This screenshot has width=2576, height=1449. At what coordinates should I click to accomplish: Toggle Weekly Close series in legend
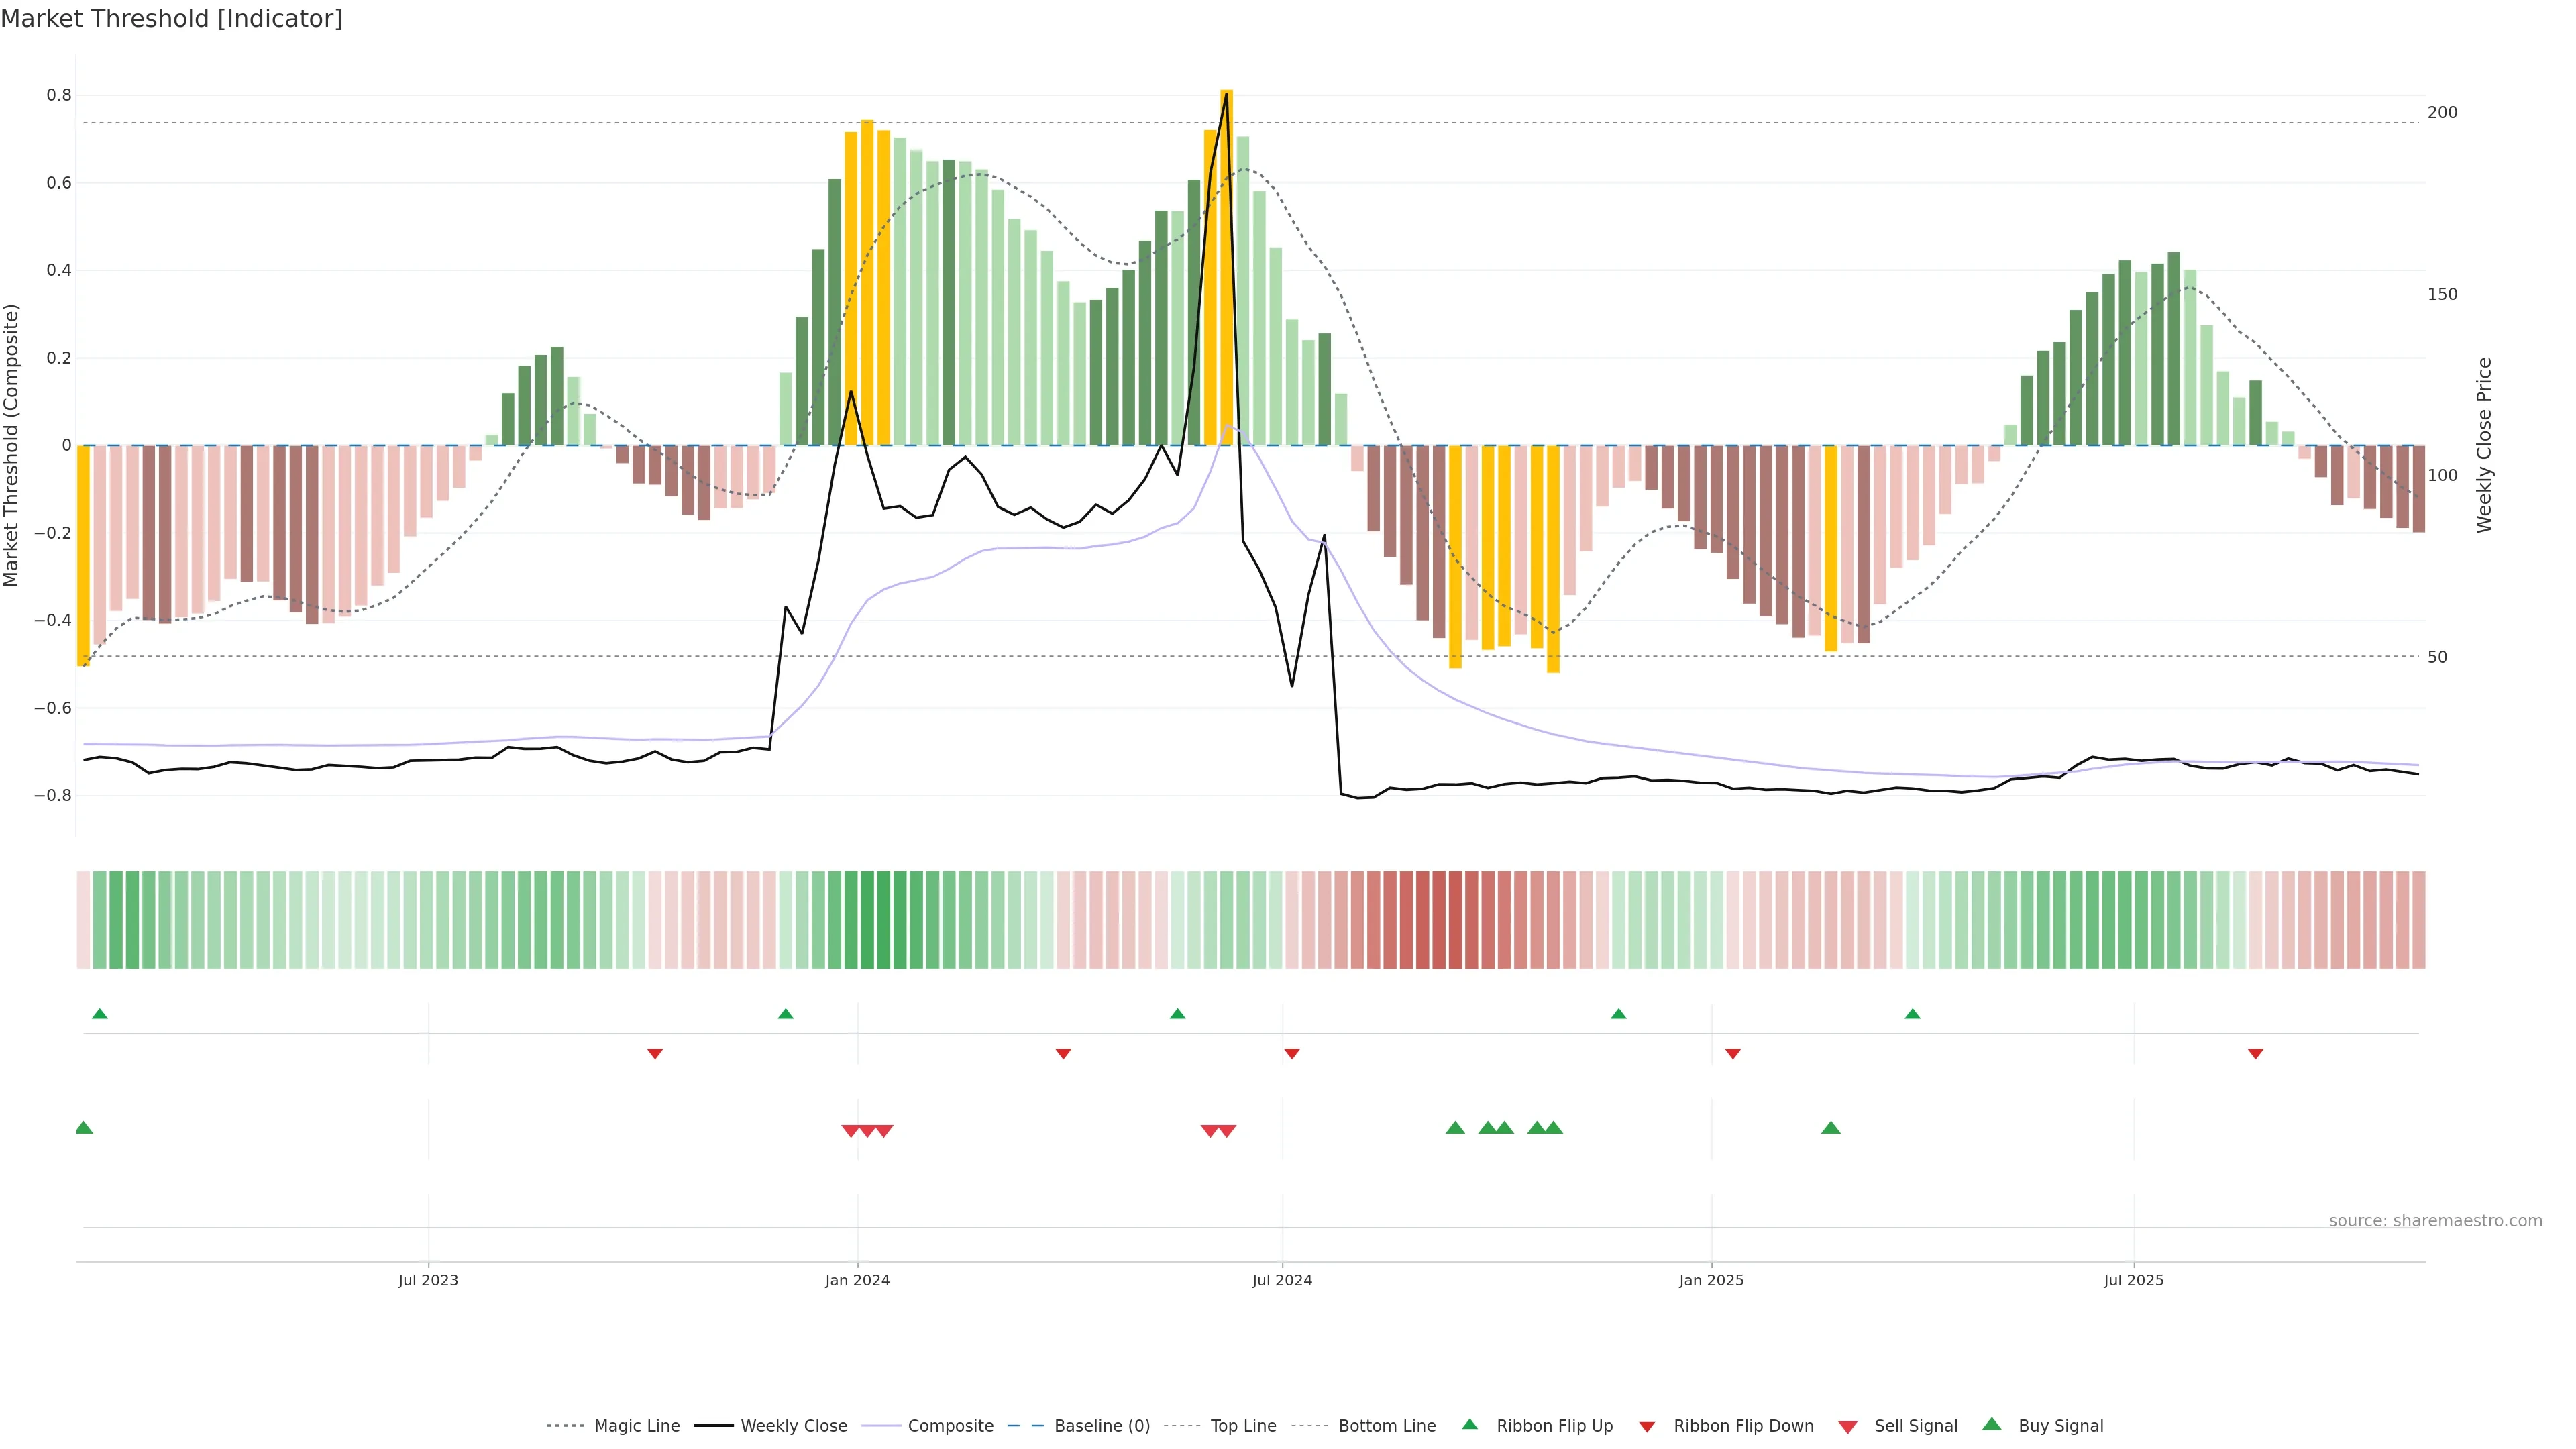pos(793,1426)
